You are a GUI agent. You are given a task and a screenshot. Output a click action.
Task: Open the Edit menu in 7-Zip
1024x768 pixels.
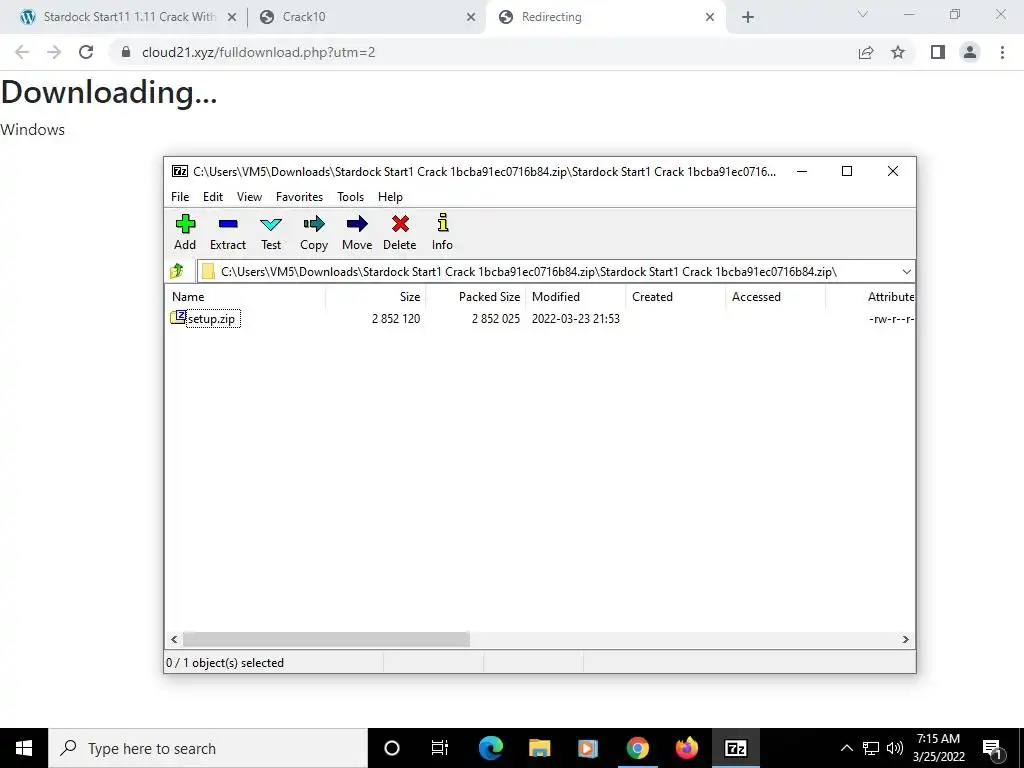tap(213, 197)
